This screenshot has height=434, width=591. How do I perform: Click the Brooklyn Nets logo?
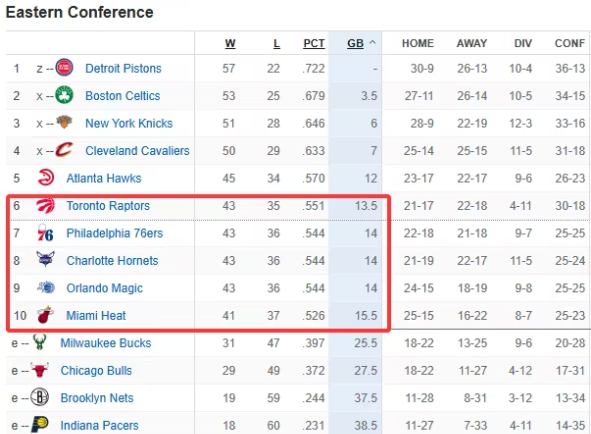(x=40, y=397)
